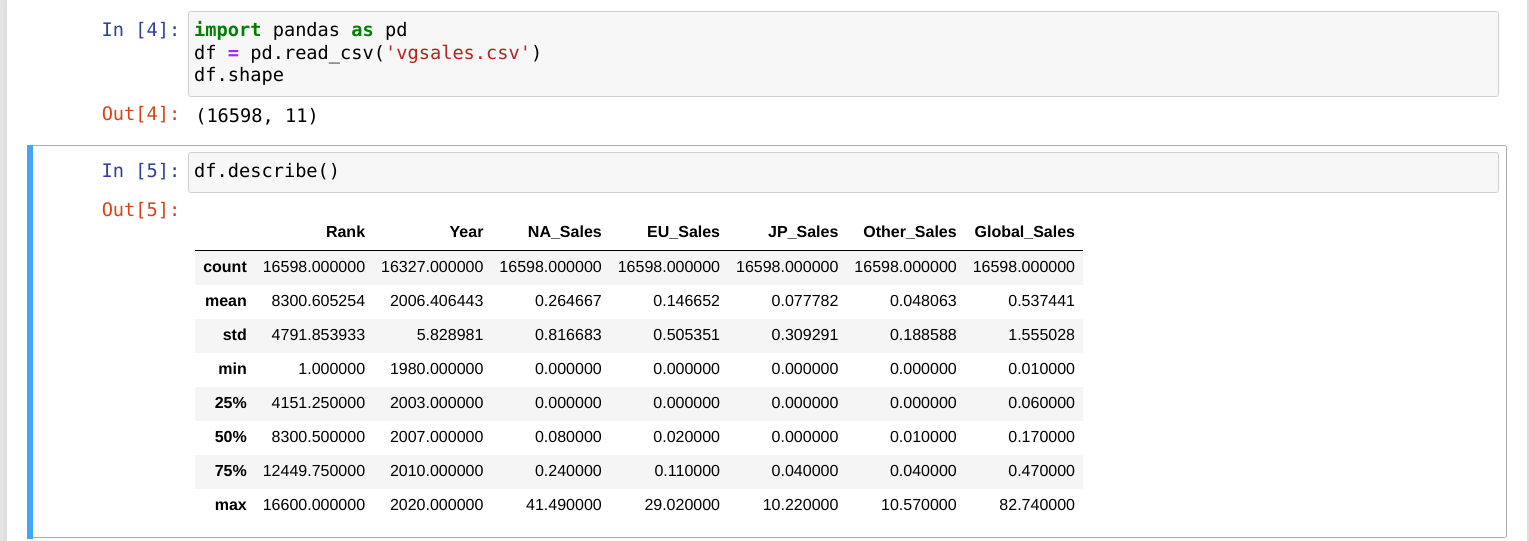Click the max Year value 2020.000000
Viewport: 1529px width, 541px height.
tap(436, 505)
